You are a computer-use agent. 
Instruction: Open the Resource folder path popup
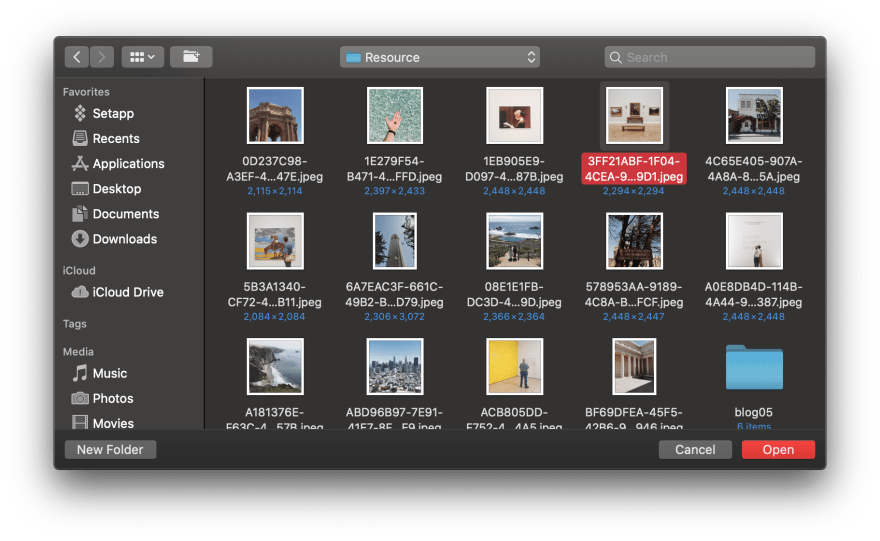pyautogui.click(x=439, y=57)
